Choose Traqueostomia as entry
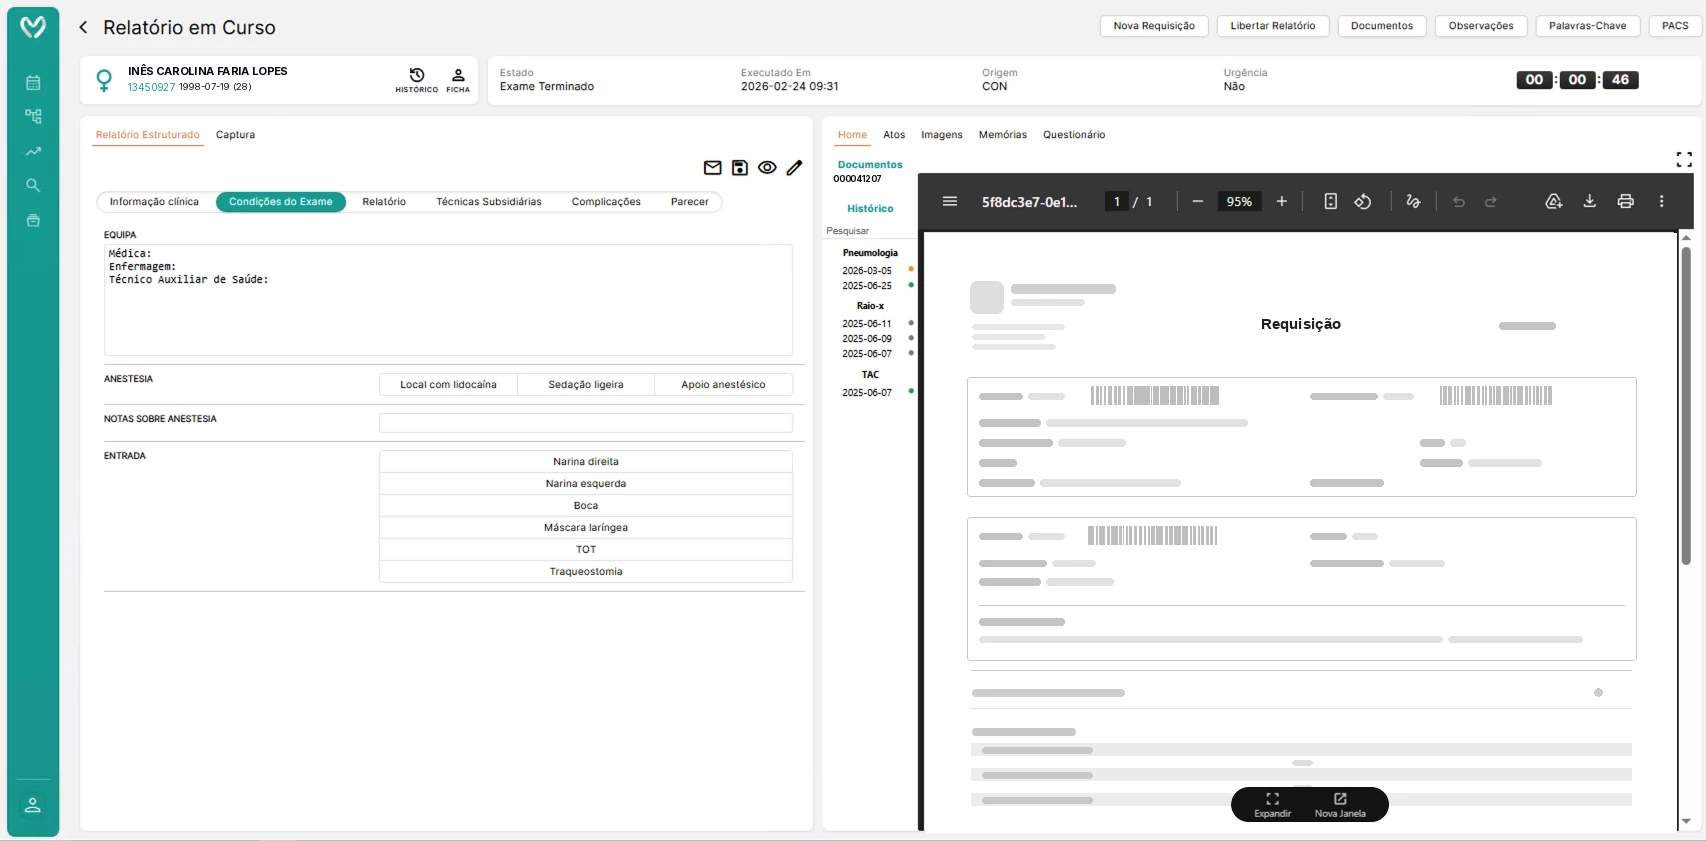This screenshot has width=1706, height=841. tap(586, 572)
